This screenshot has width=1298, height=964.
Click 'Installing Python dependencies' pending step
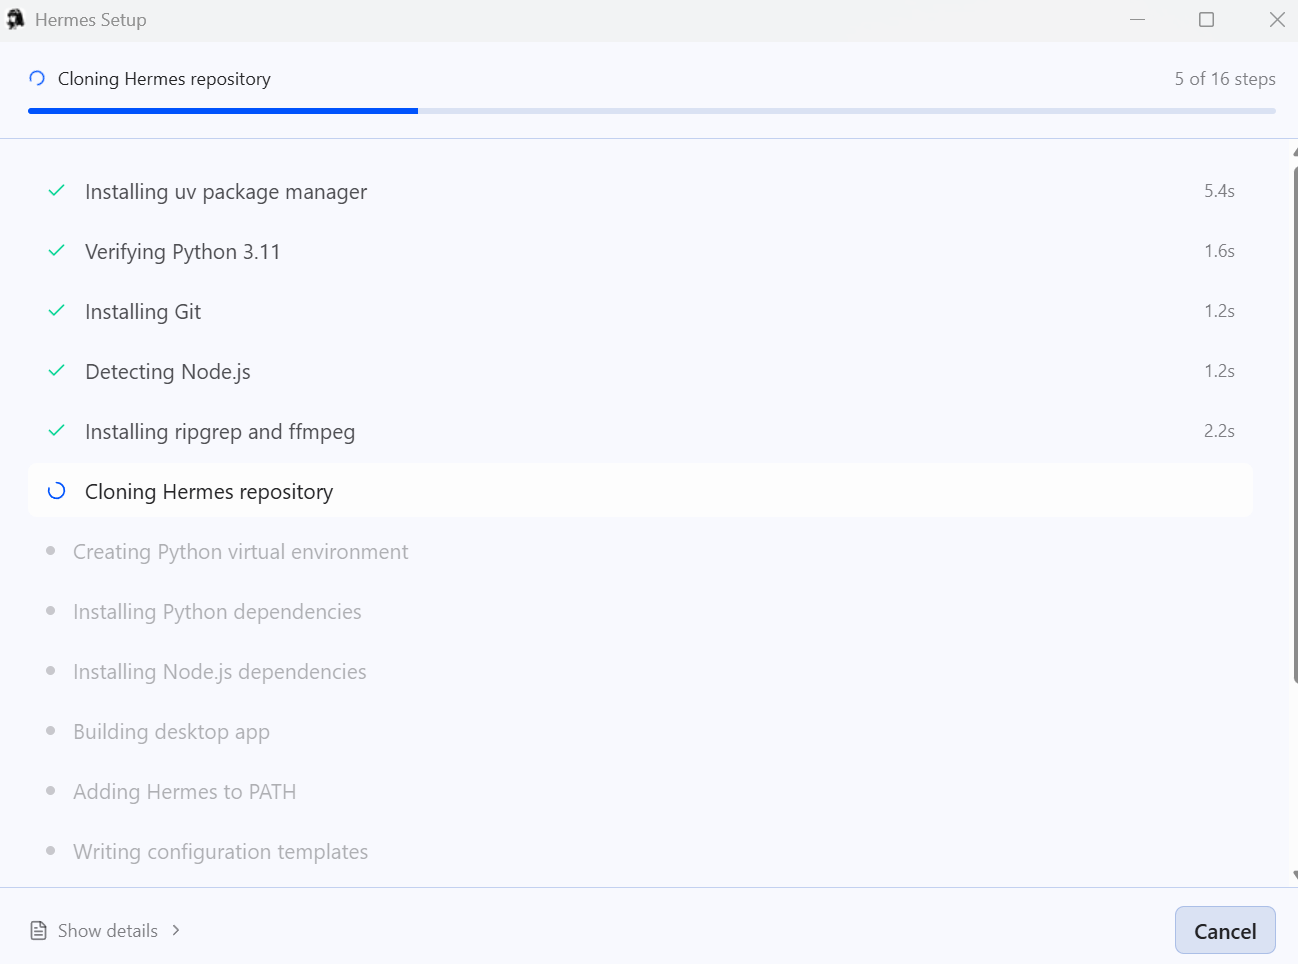click(x=217, y=612)
